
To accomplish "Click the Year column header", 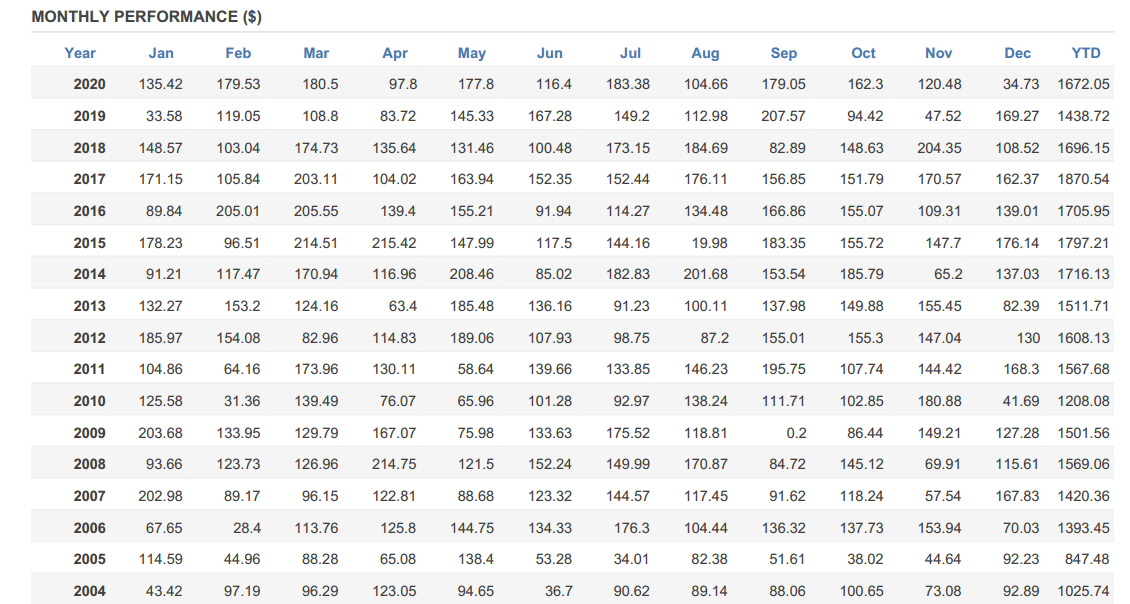I will coord(80,53).
